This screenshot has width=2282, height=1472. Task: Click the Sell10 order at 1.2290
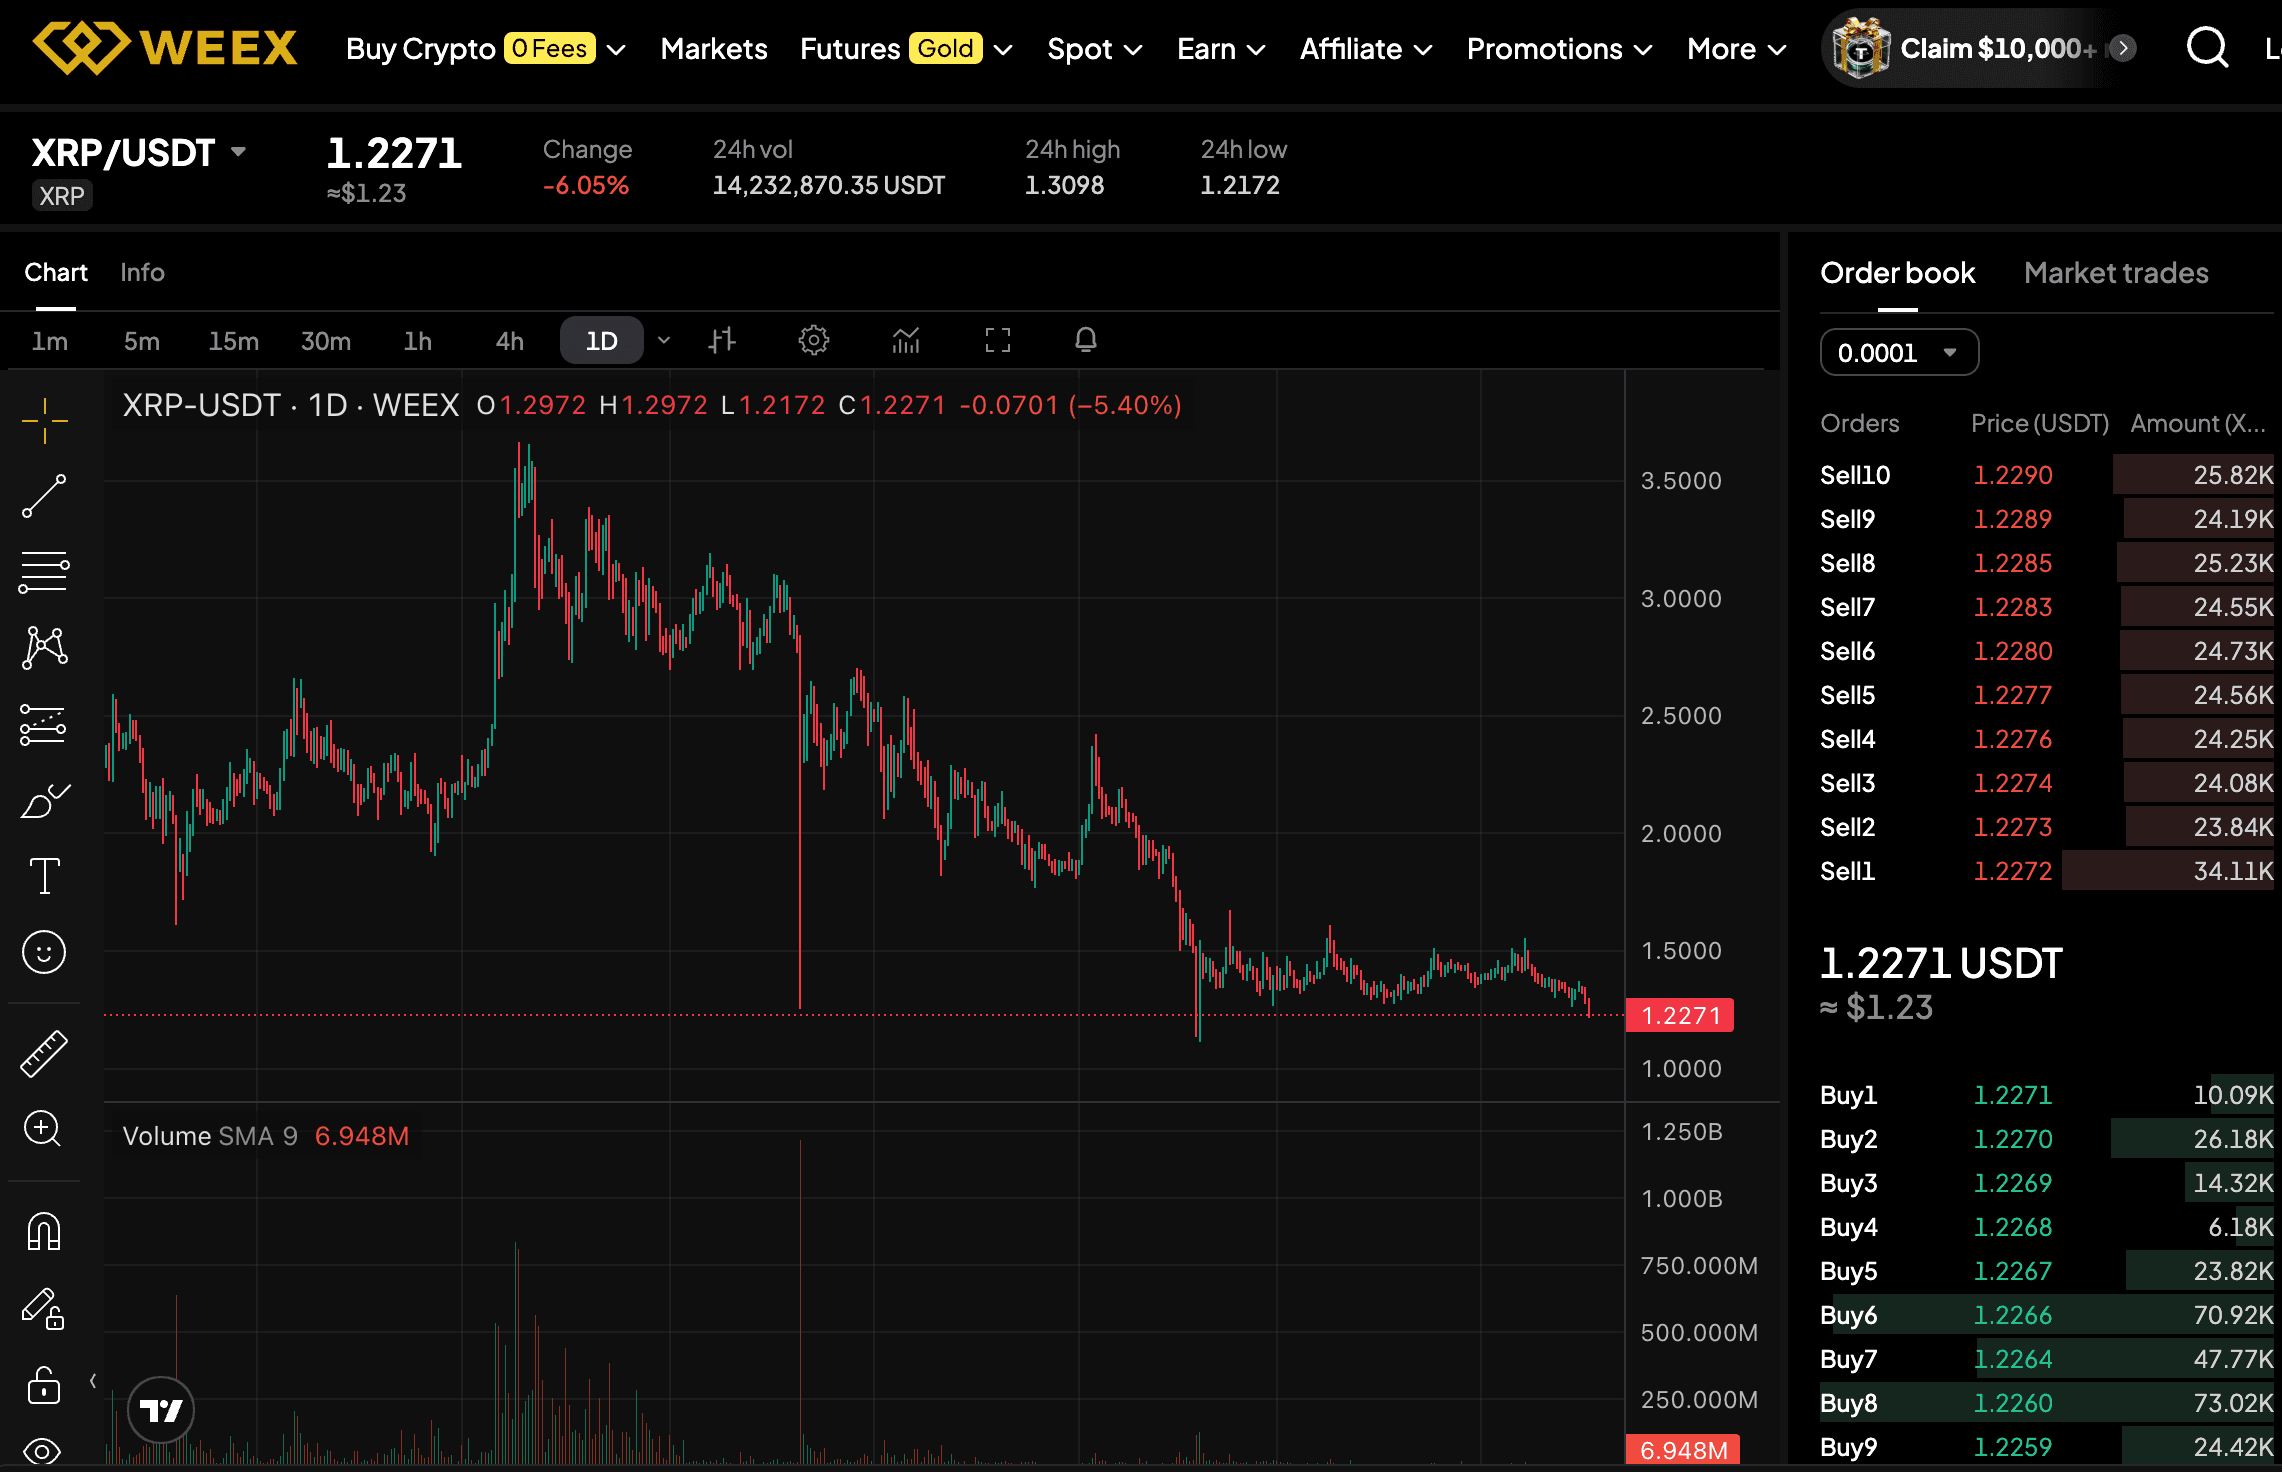coord(2046,475)
